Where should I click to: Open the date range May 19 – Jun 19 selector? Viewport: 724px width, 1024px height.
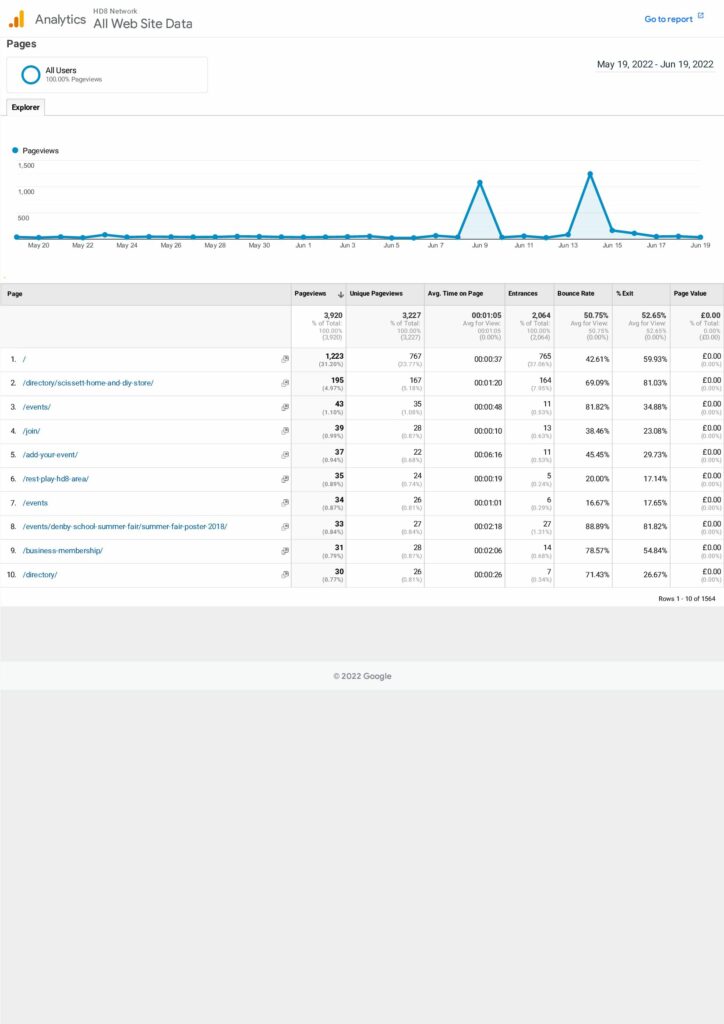(655, 65)
